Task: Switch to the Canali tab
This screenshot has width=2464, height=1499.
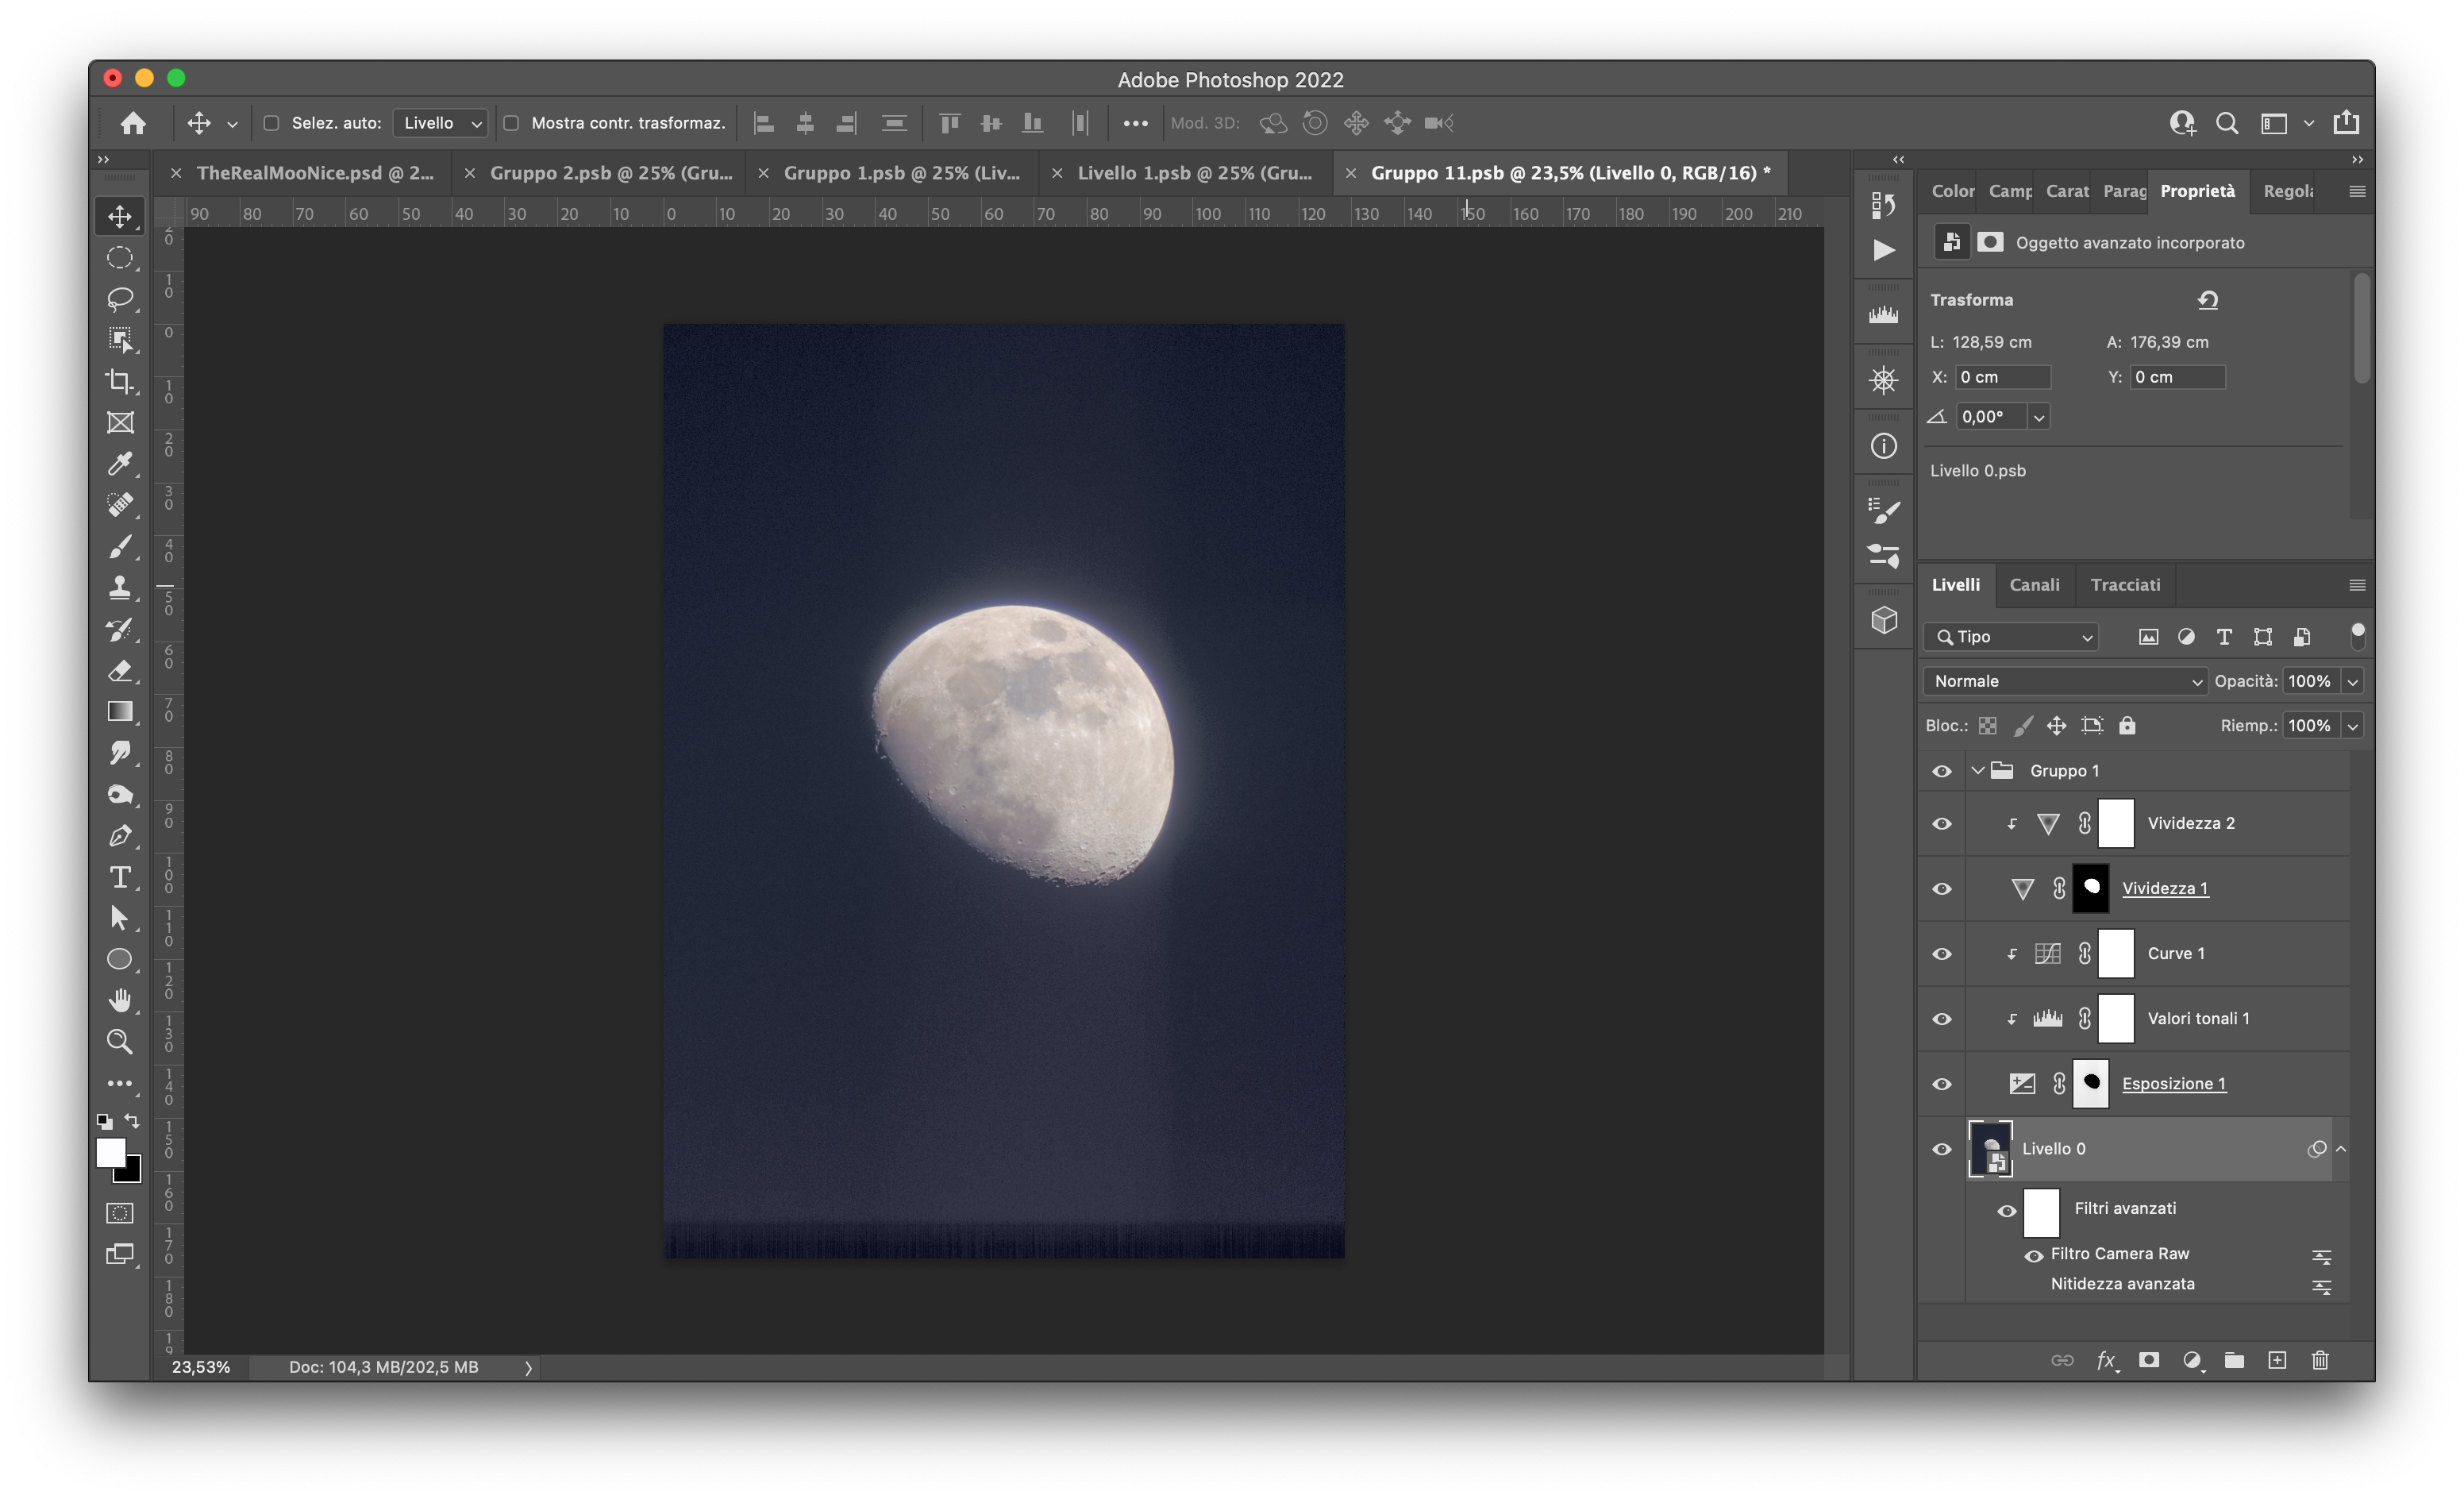Action: point(2034,585)
